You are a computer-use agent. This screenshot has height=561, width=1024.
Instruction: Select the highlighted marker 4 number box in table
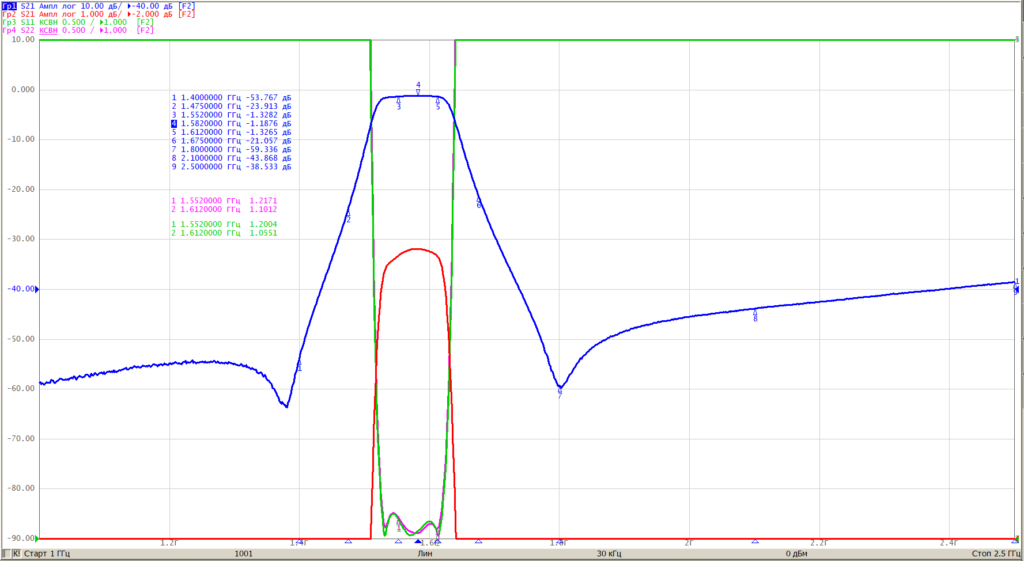pos(174,123)
